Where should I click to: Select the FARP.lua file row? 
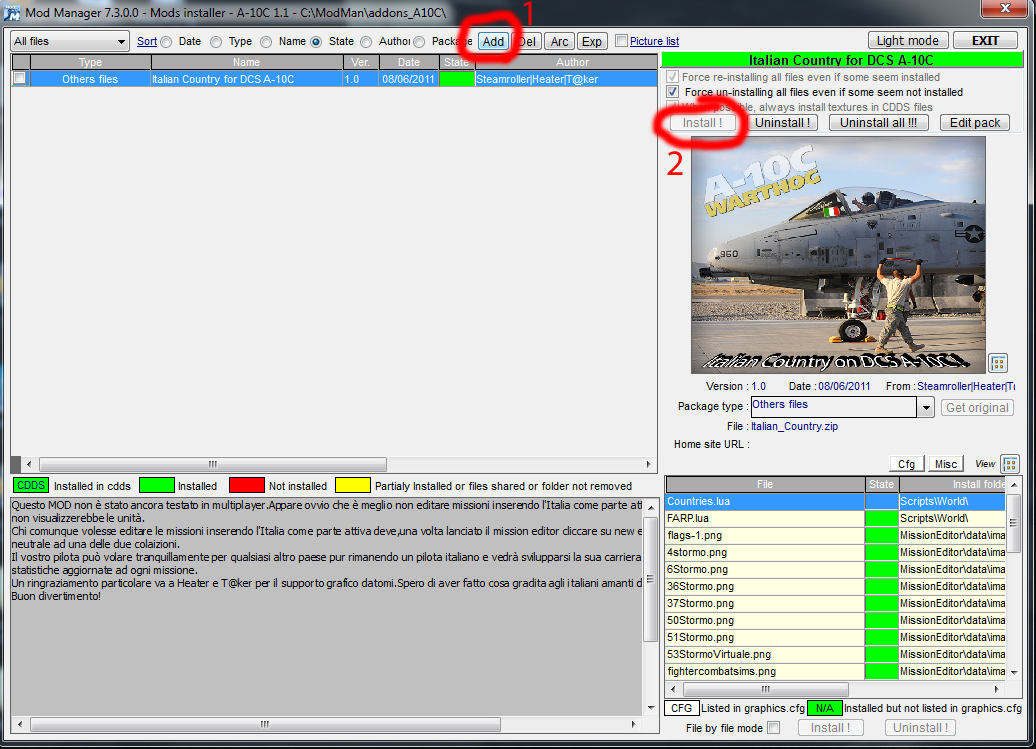point(835,518)
